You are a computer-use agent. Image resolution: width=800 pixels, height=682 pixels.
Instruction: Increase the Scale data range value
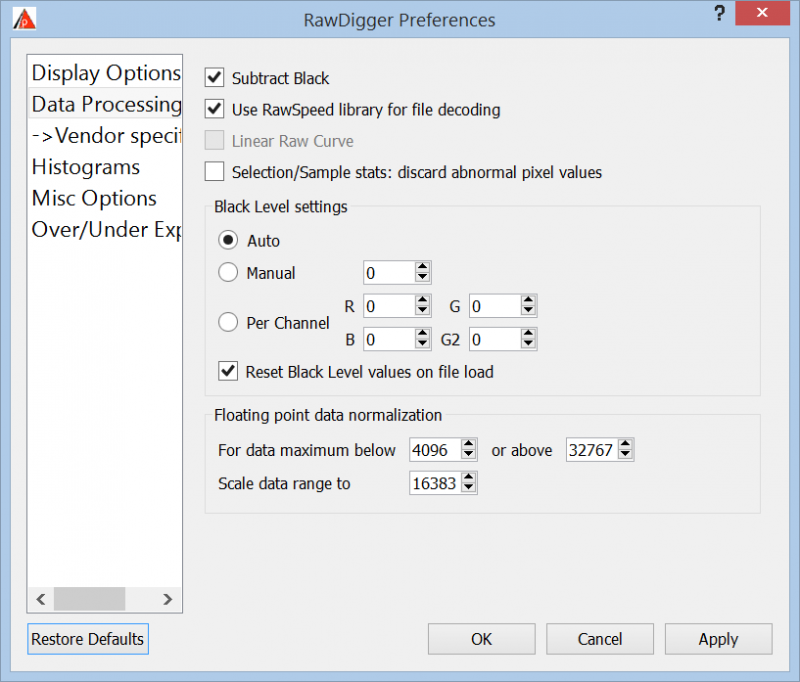(469, 477)
